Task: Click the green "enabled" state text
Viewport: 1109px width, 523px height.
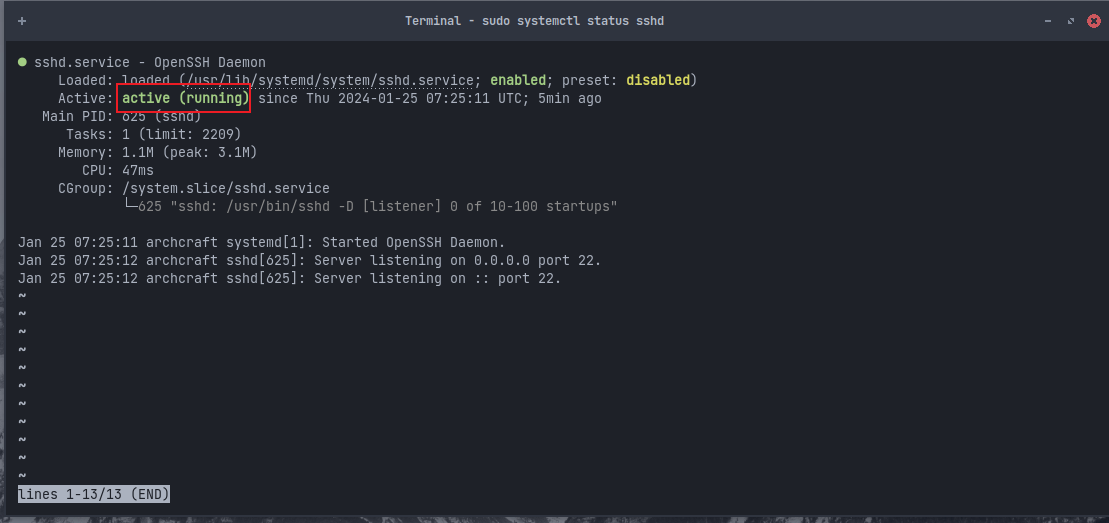Action: [518, 81]
